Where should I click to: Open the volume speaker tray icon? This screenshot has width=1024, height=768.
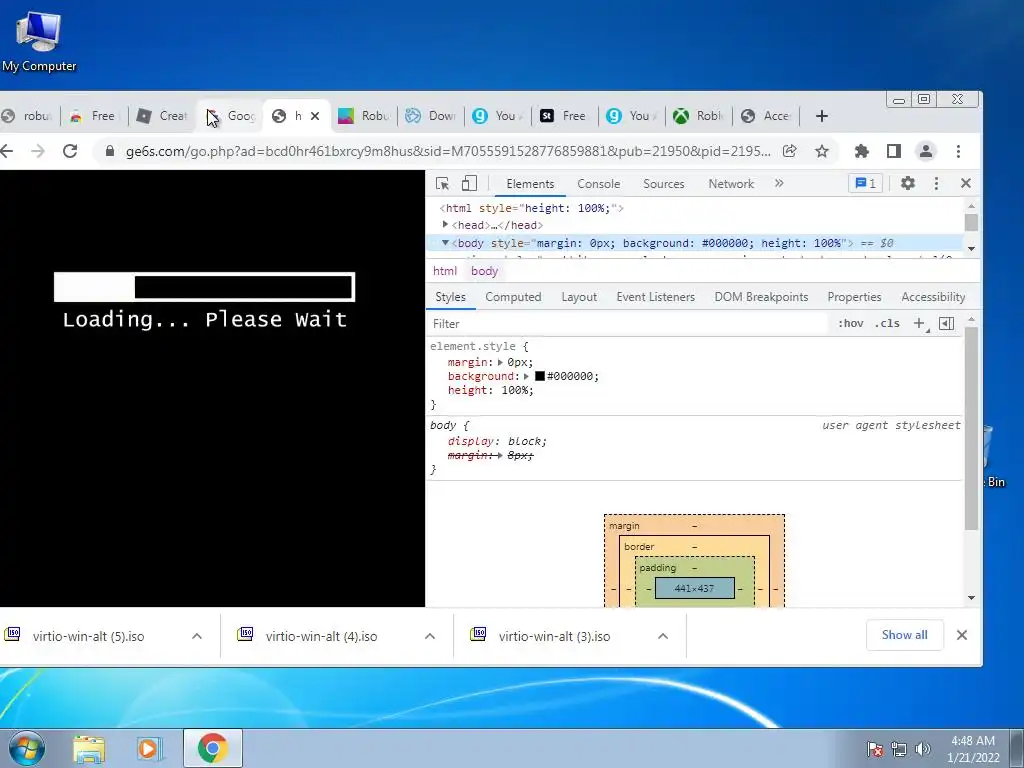click(923, 748)
